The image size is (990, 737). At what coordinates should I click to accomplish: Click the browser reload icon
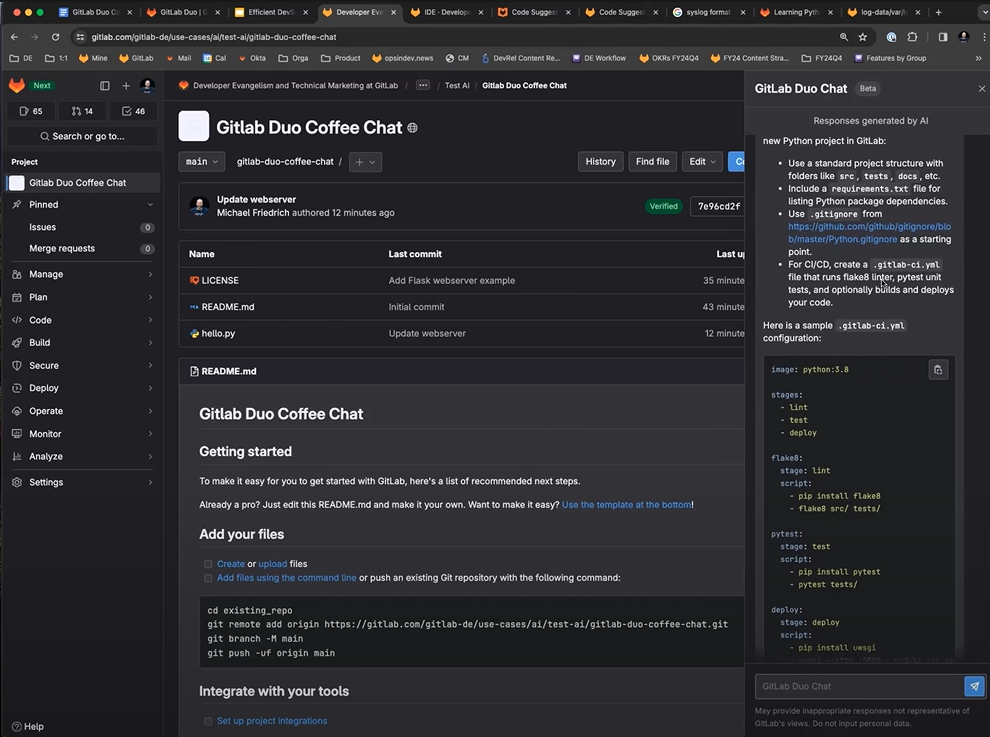point(56,37)
